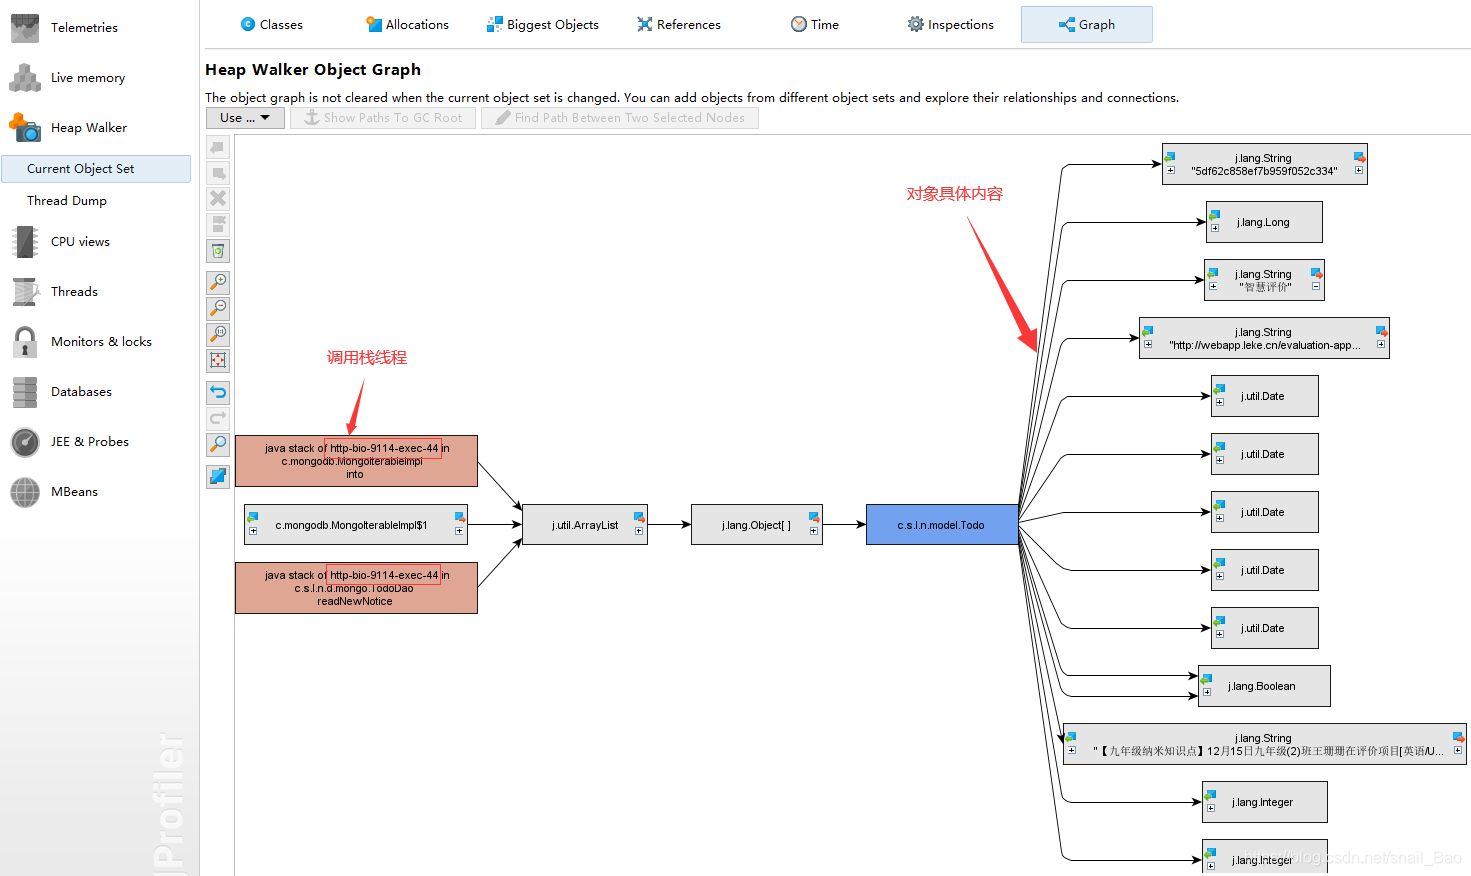Reset graph zoom to 1:1
Image resolution: width=1471 pixels, height=876 pixels.
point(218,334)
